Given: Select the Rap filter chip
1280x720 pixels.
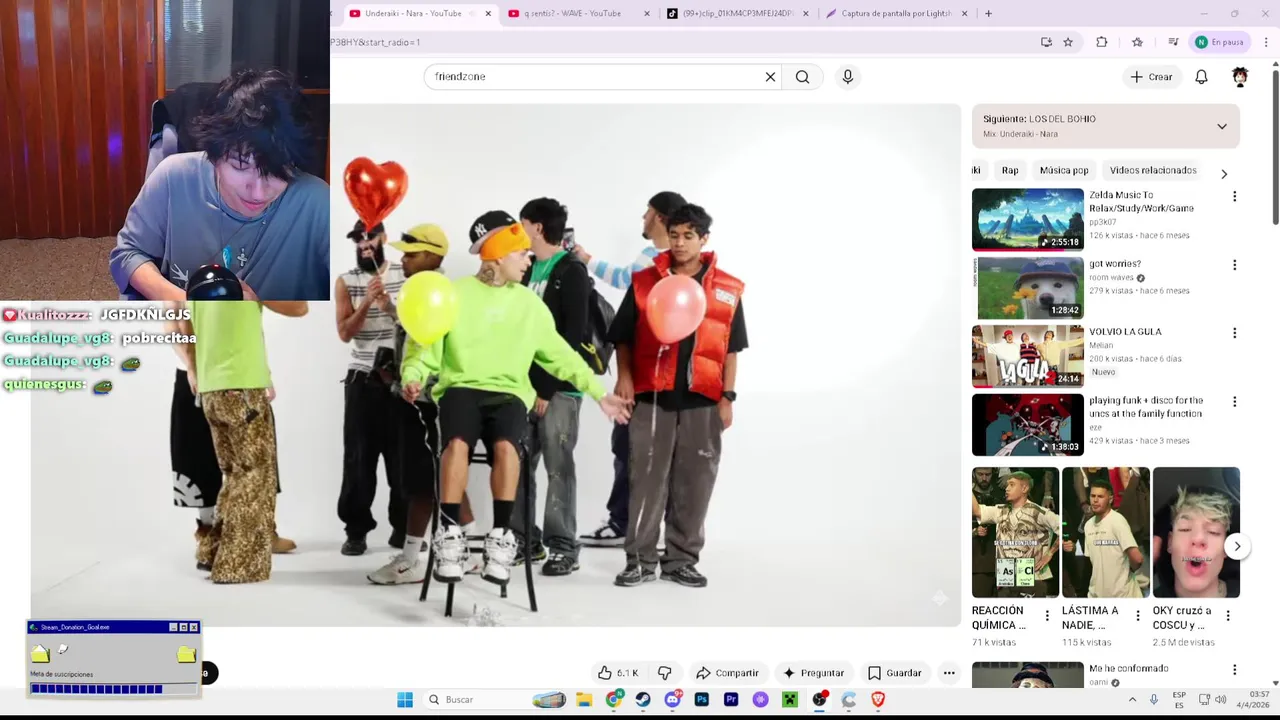Looking at the screenshot, I should (1010, 171).
